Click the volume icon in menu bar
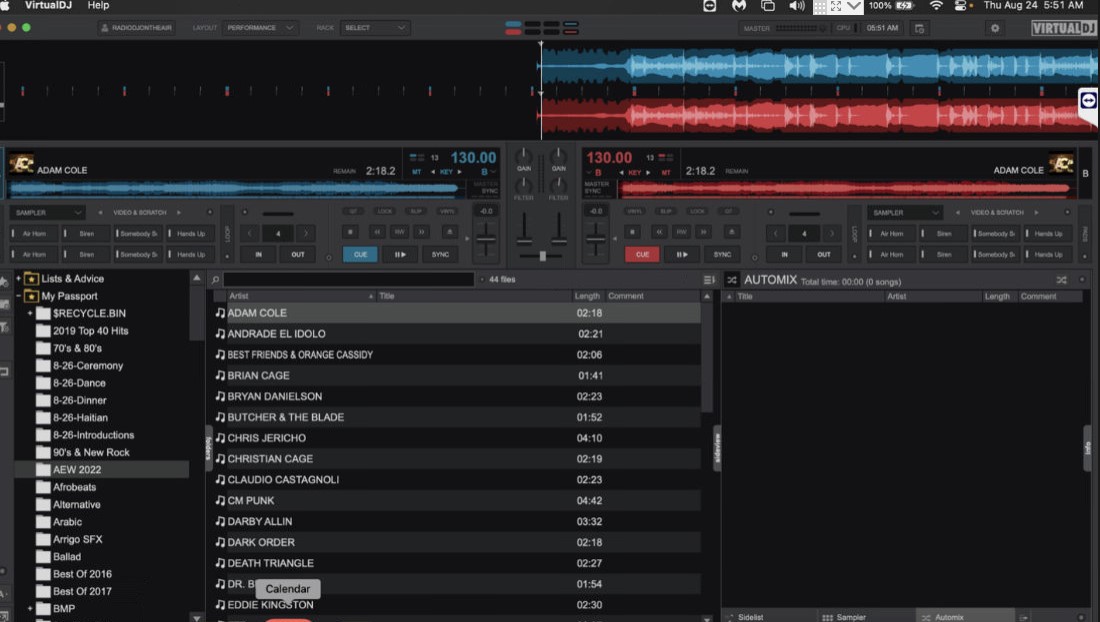 click(796, 5)
